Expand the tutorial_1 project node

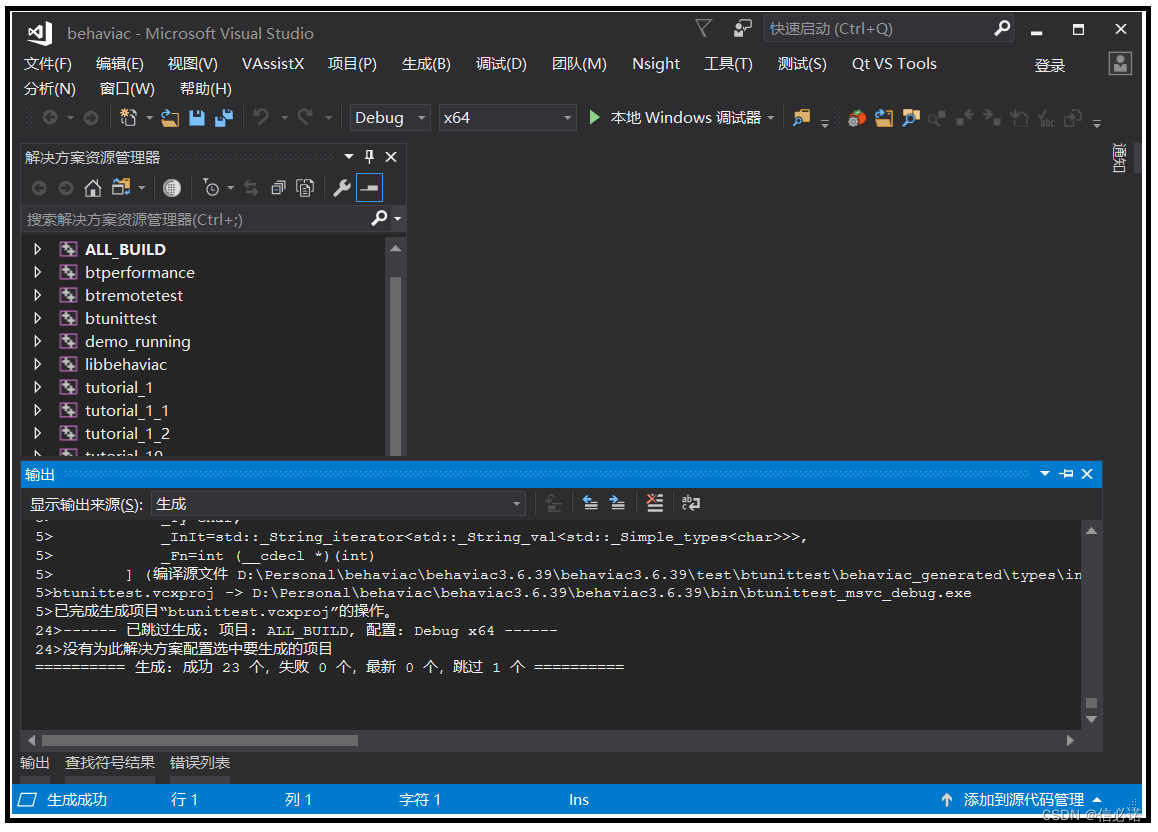pyautogui.click(x=38, y=388)
